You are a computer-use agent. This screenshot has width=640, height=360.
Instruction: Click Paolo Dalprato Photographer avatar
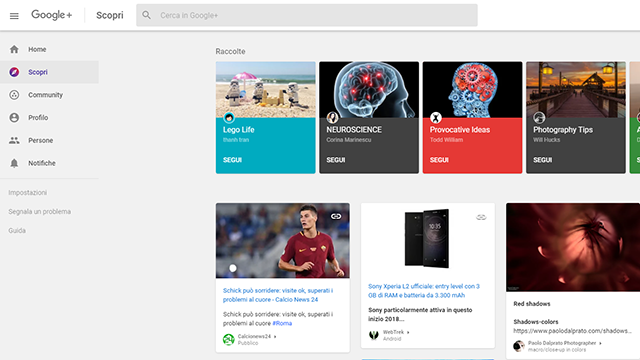pyautogui.click(x=519, y=346)
